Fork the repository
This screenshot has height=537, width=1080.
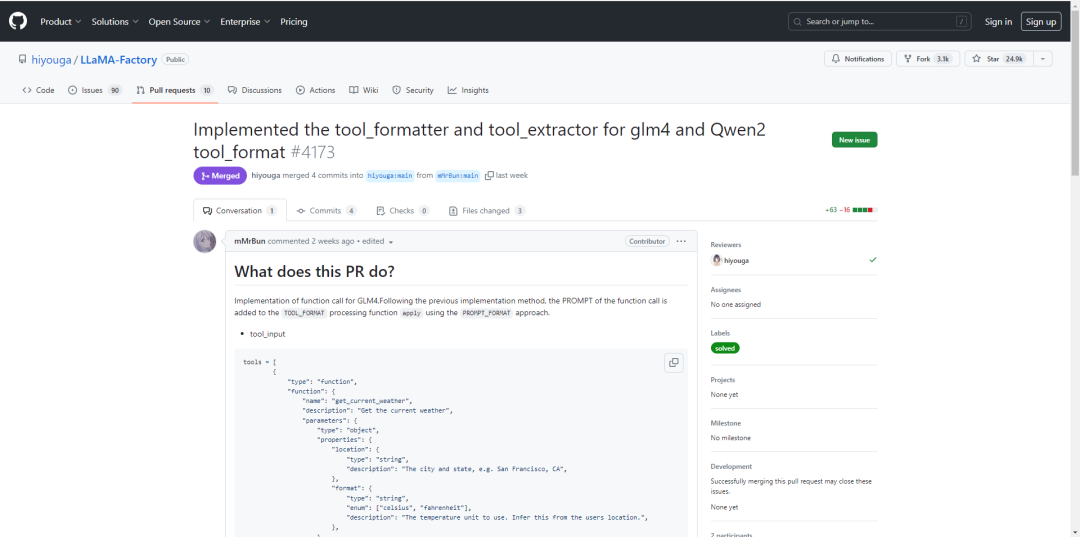click(928, 59)
